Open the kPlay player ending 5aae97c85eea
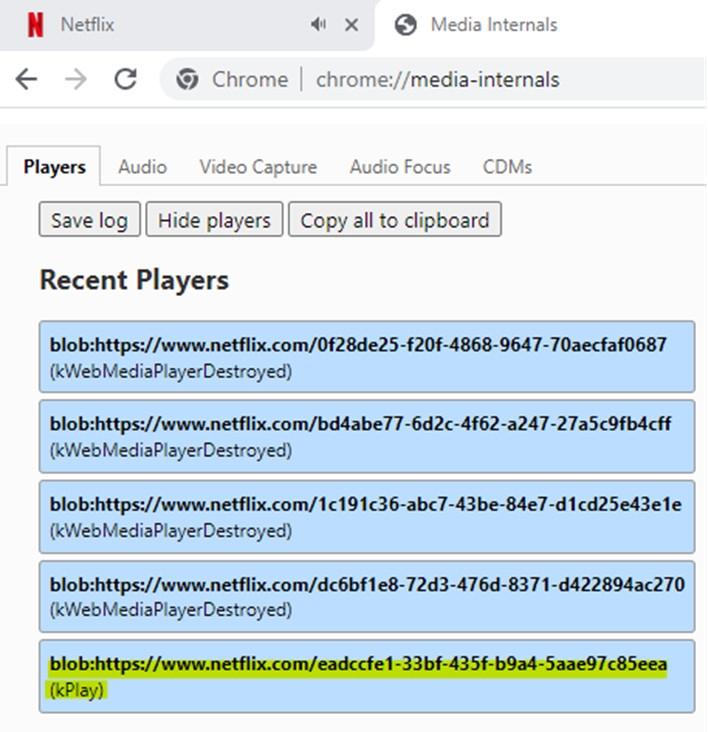The image size is (708, 732). [x=367, y=676]
